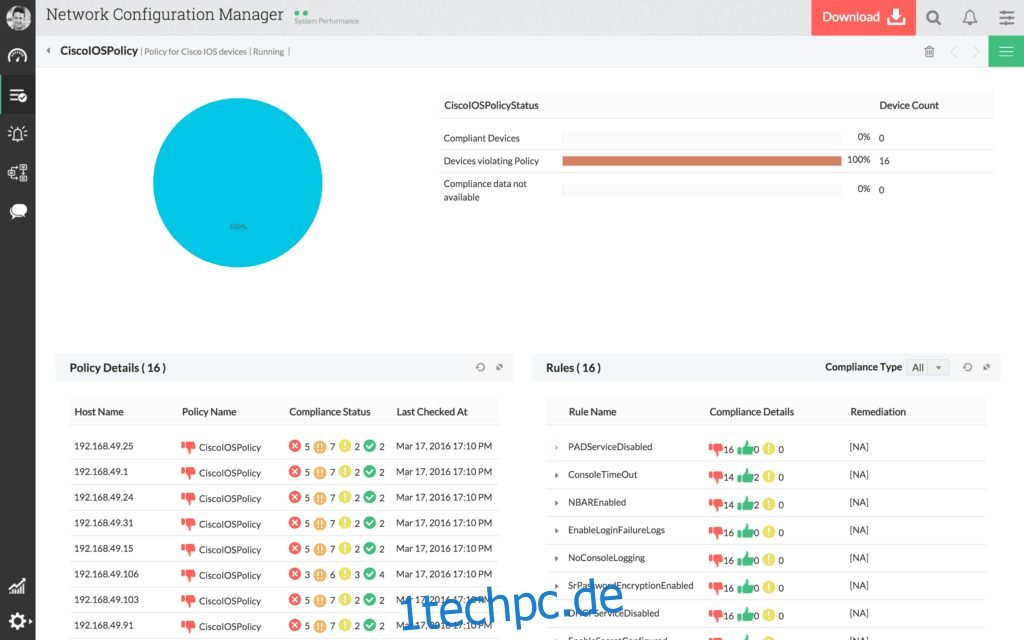Go to previous policy arrow

click(x=953, y=52)
